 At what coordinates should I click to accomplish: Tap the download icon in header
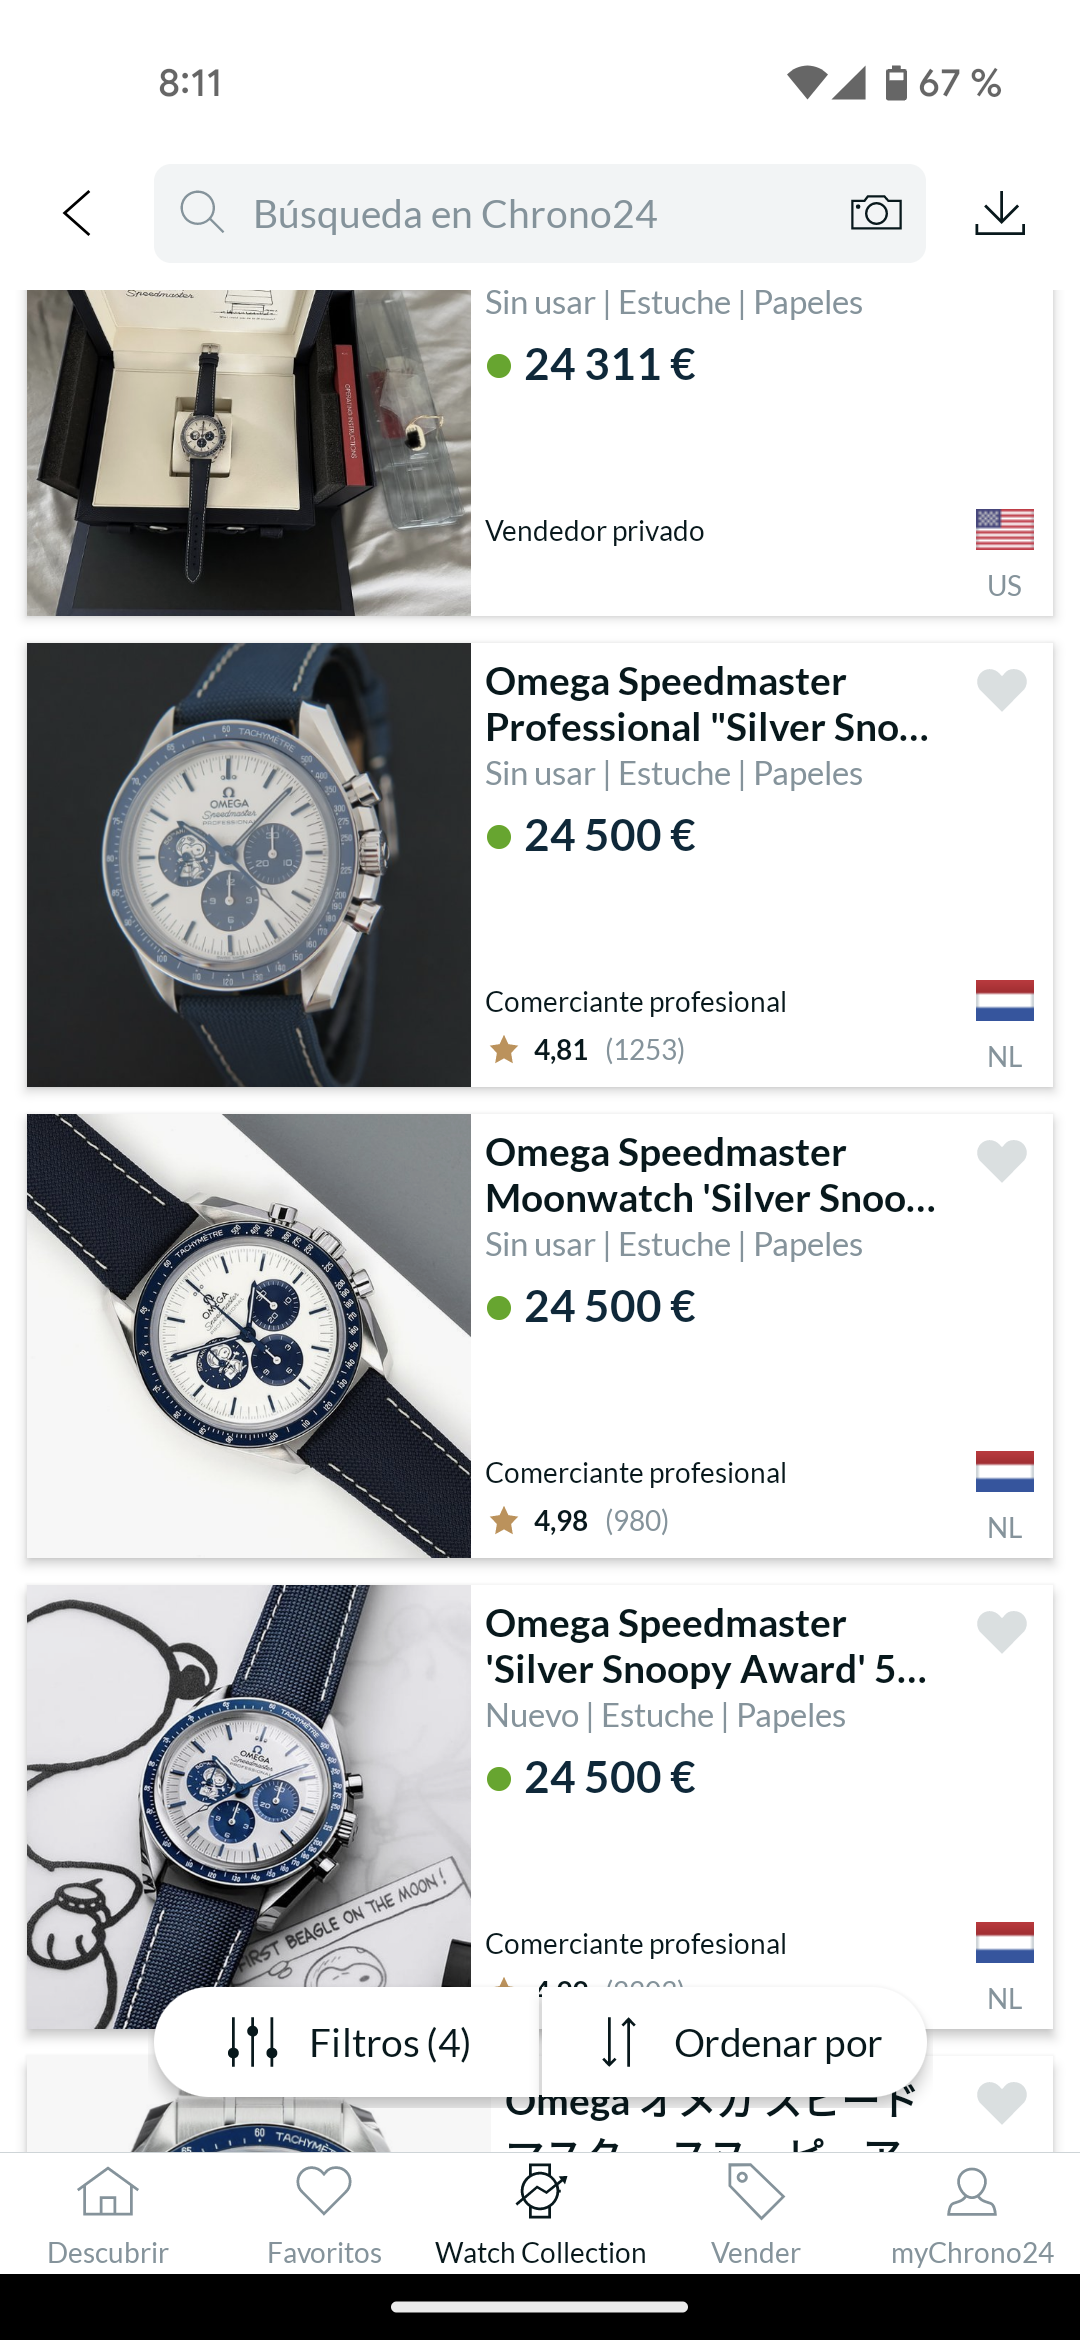pos(1000,213)
